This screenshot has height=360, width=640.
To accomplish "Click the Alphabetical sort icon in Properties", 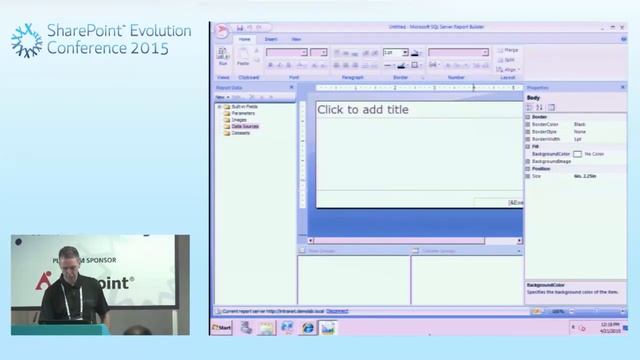I will tap(539, 107).
